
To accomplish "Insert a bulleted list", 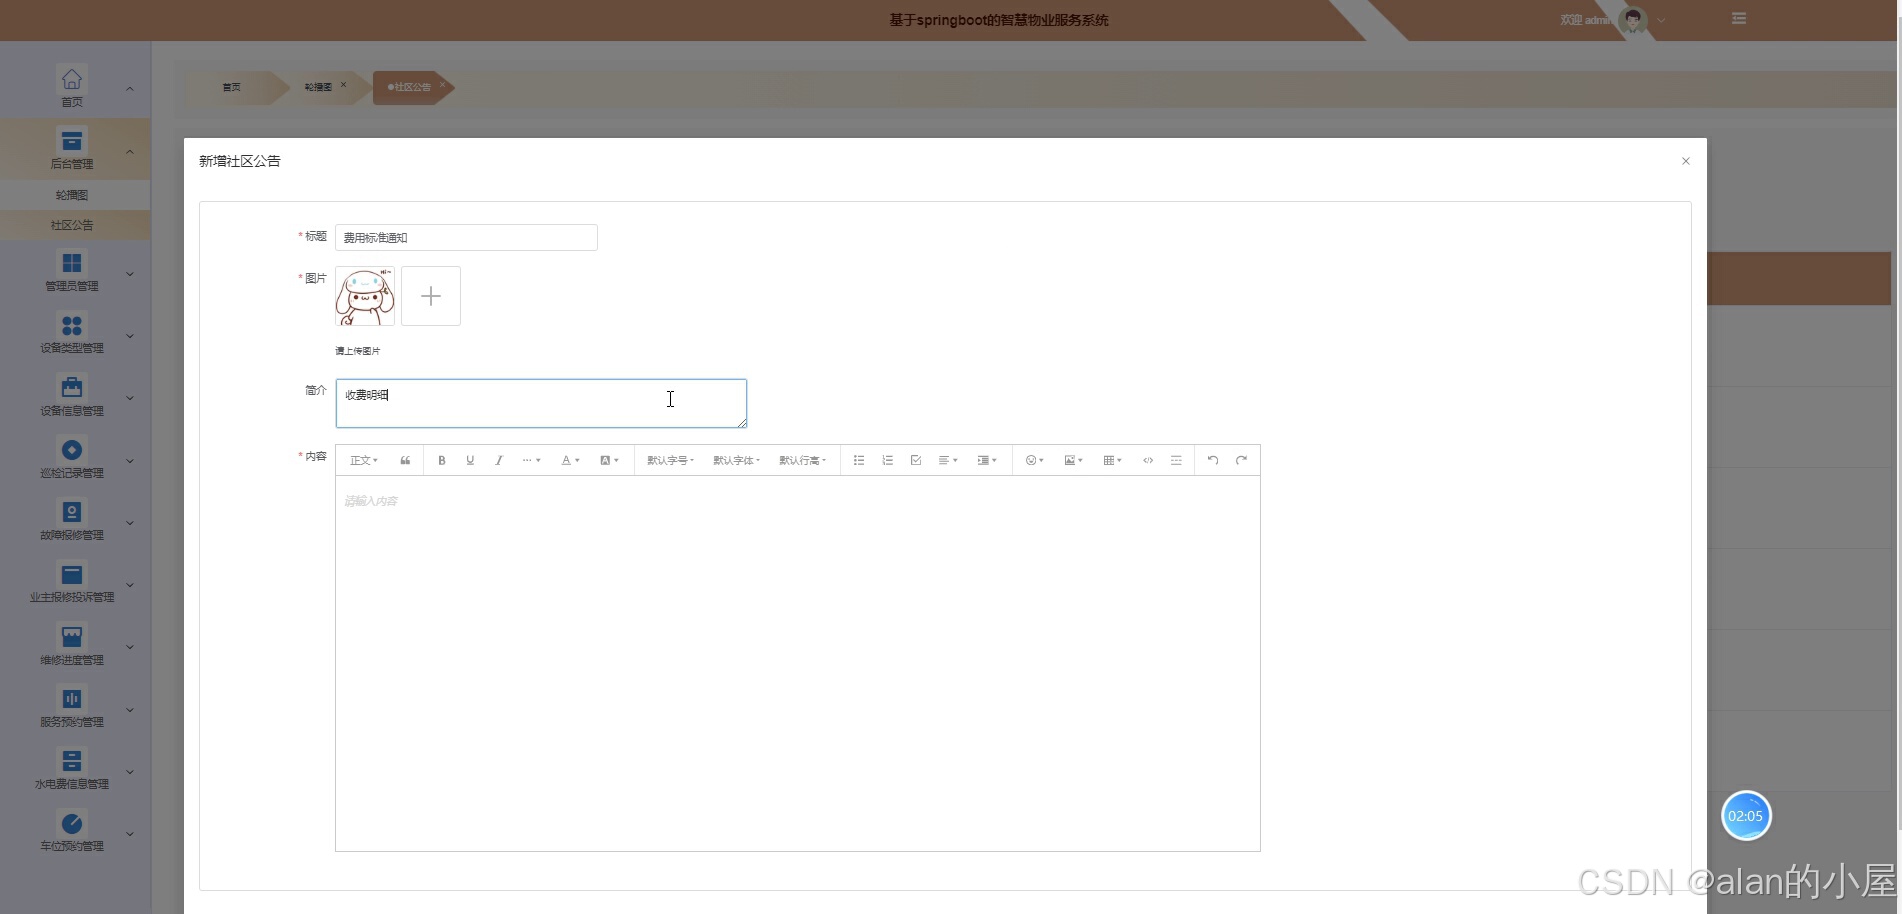I will (x=859, y=460).
